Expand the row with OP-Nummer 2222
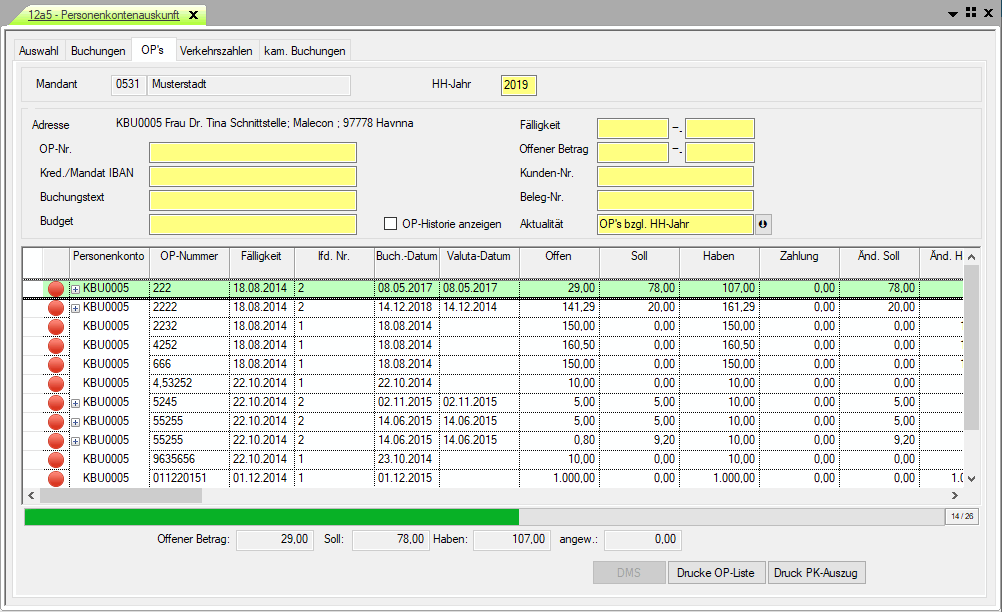Screen dimensions: 1002x612 [x=75, y=308]
